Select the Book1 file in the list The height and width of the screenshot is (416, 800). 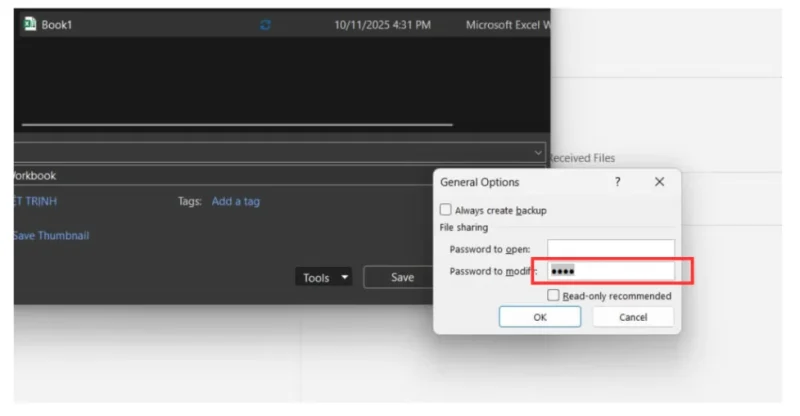tap(57, 25)
